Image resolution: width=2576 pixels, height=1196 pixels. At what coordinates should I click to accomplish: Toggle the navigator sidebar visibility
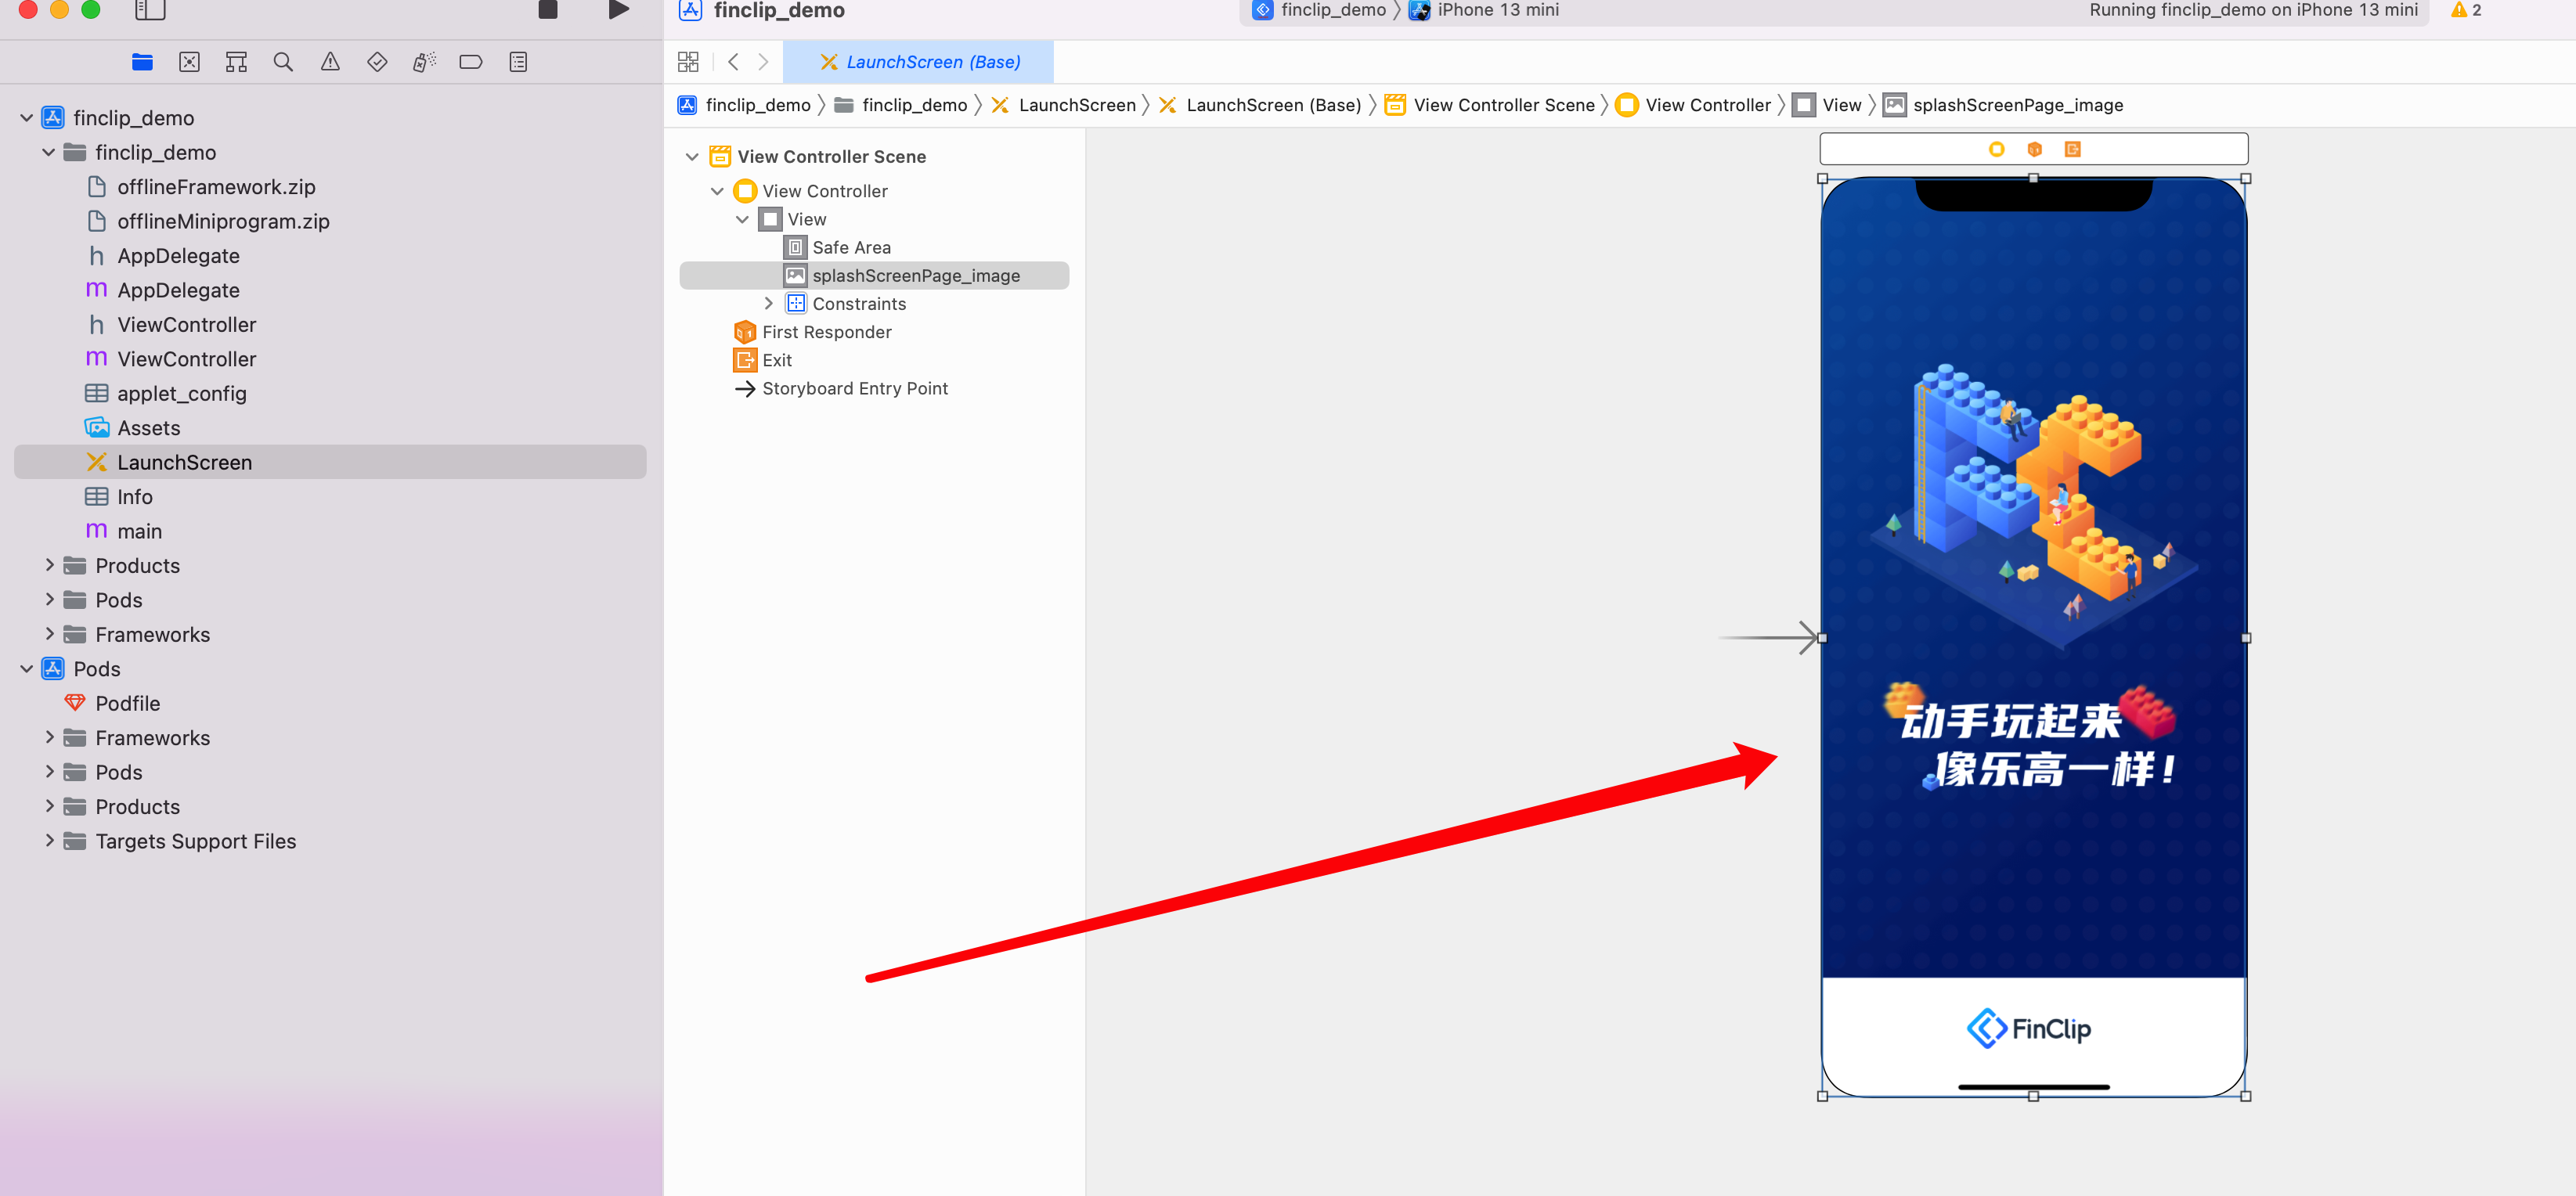(150, 10)
